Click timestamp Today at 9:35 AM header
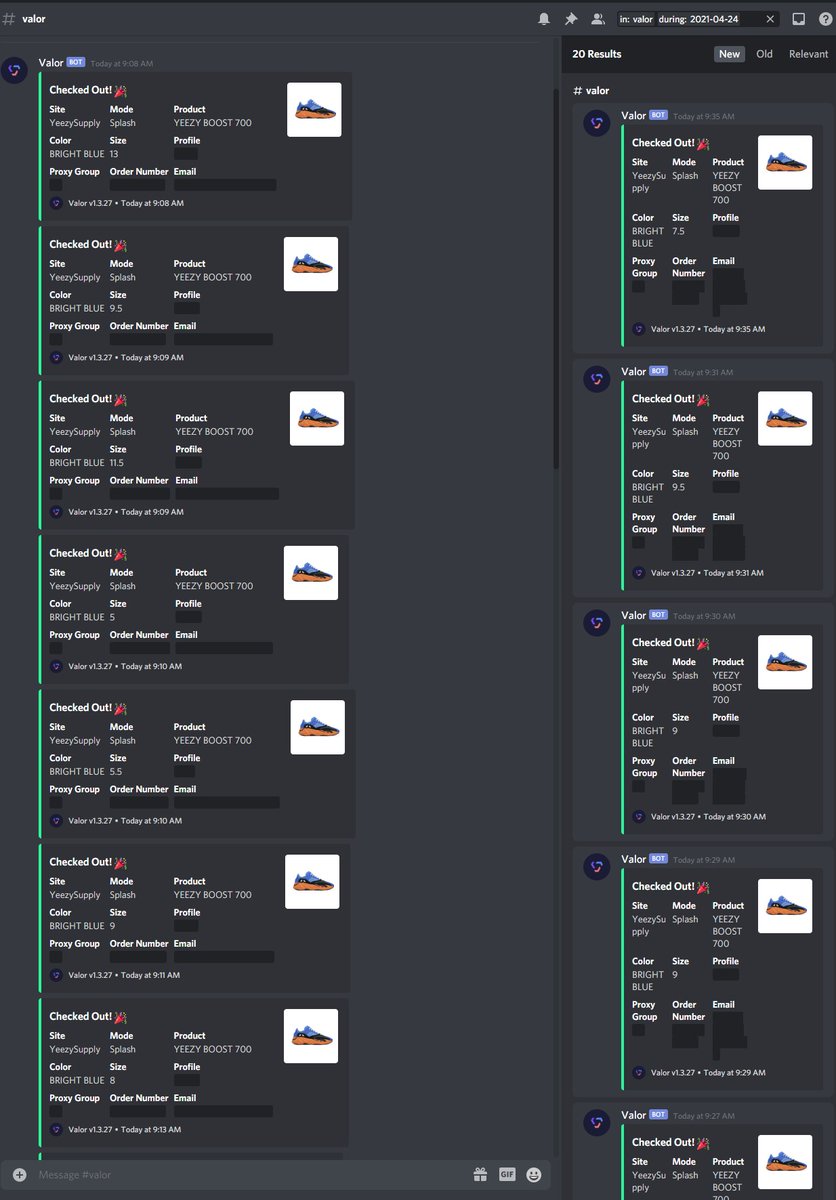The width and height of the screenshot is (836, 1200). click(x=704, y=116)
